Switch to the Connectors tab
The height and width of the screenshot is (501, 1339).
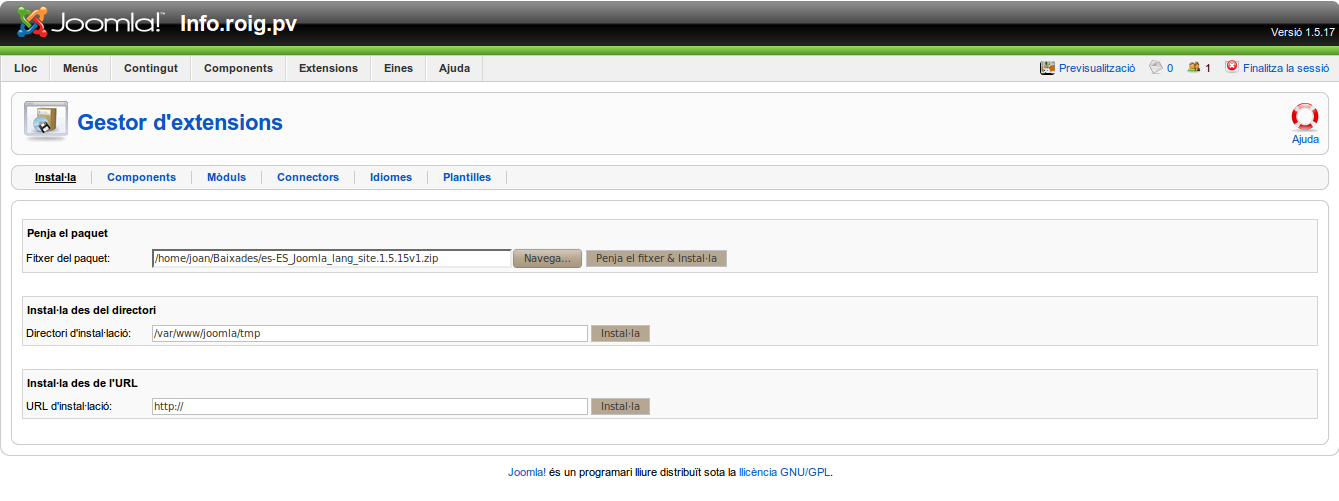pyautogui.click(x=308, y=177)
